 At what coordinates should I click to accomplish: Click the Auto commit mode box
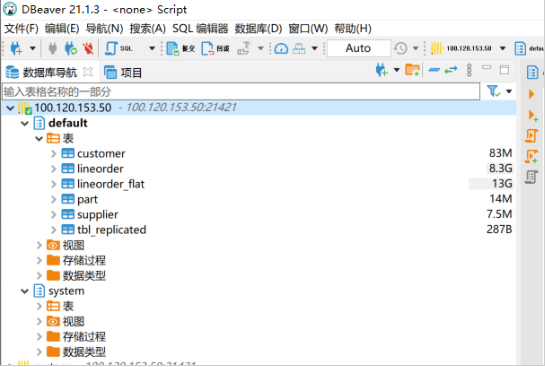[358, 48]
